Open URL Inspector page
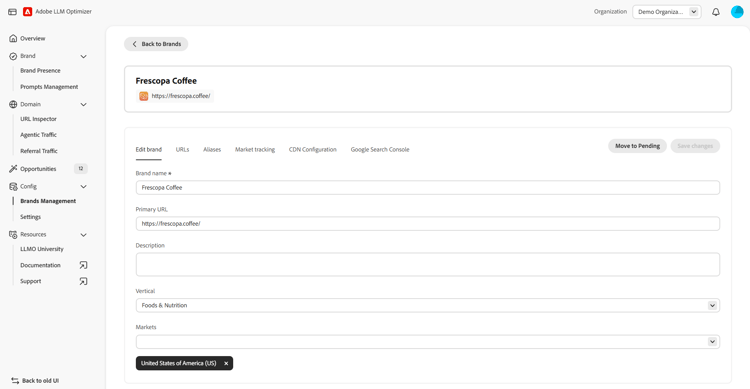This screenshot has width=750, height=389. (38, 119)
